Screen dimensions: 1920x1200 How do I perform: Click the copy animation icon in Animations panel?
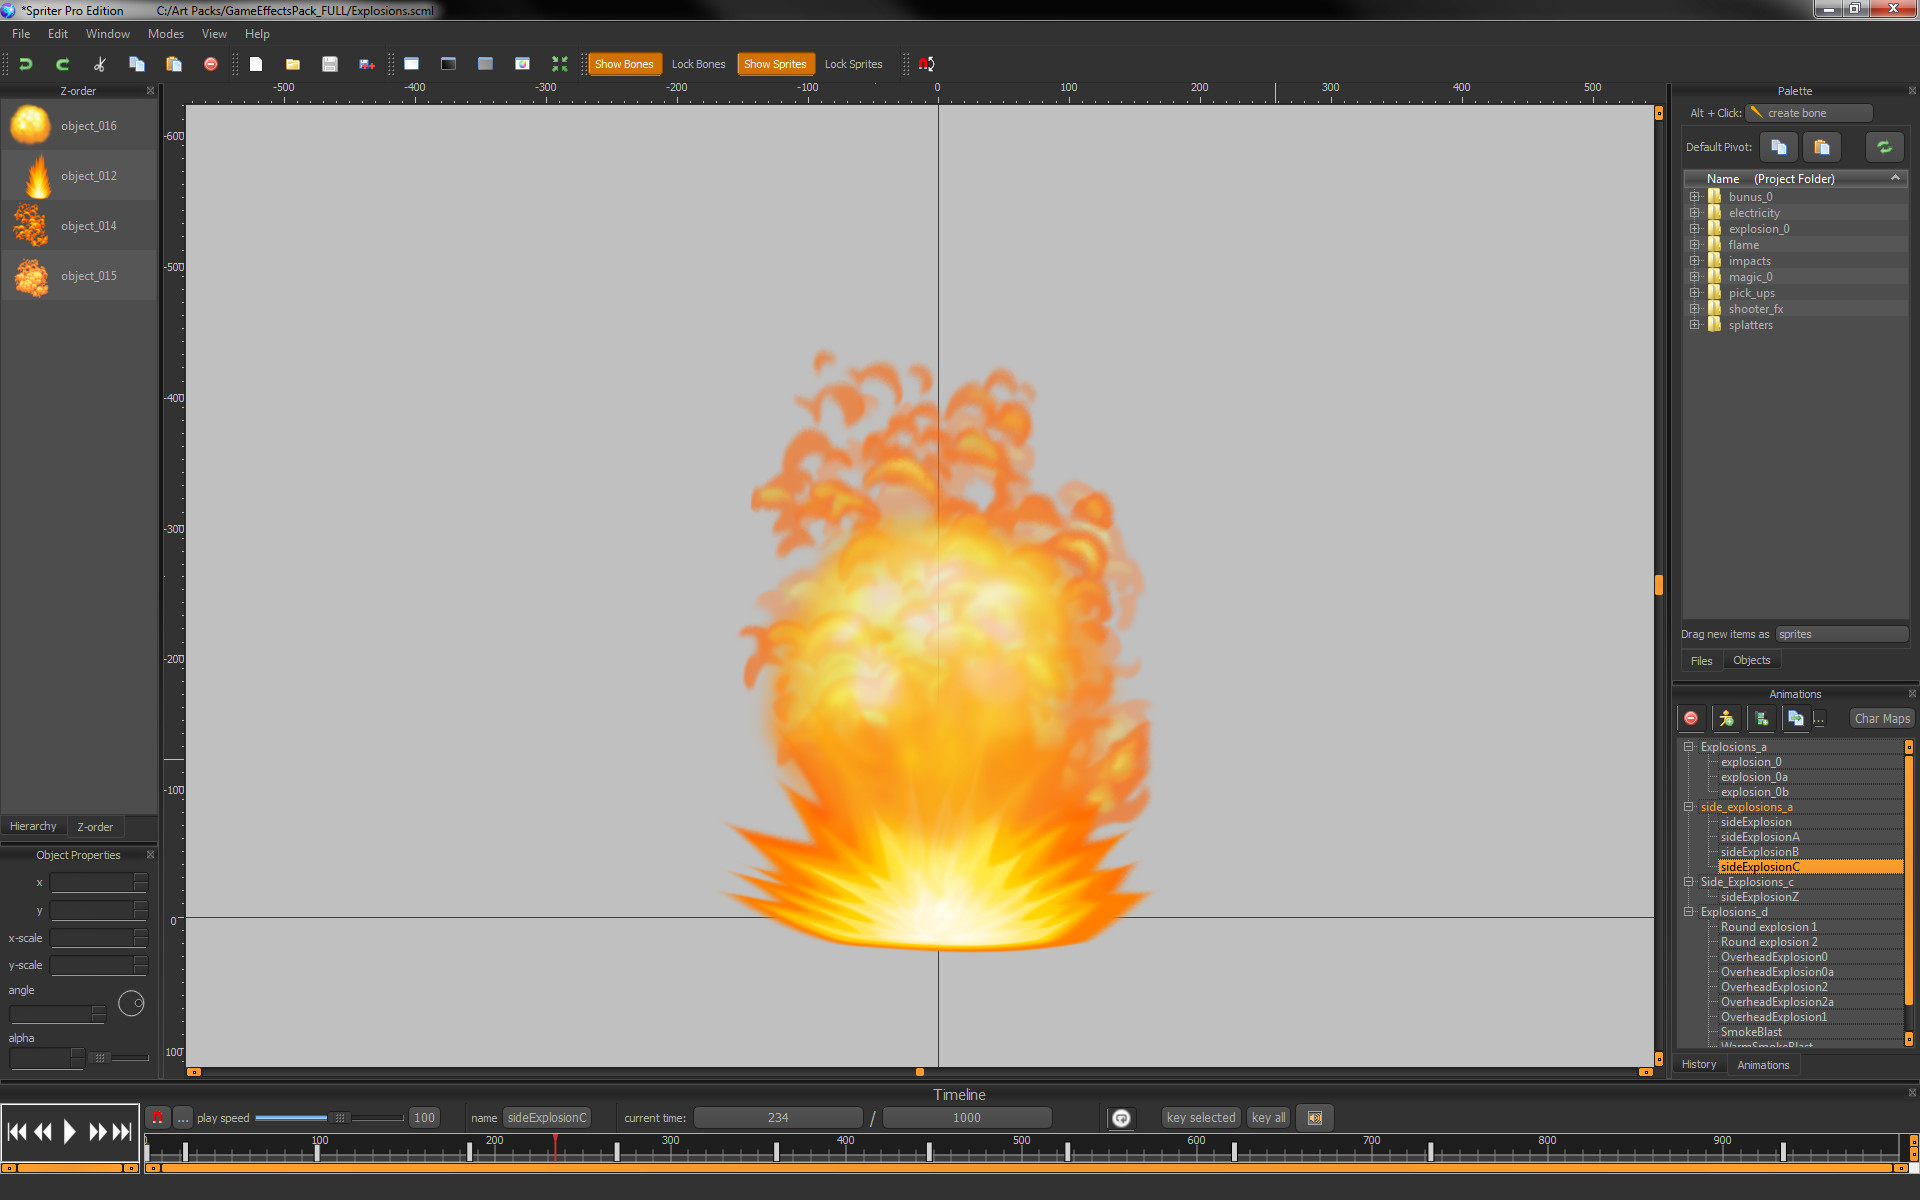[1796, 718]
